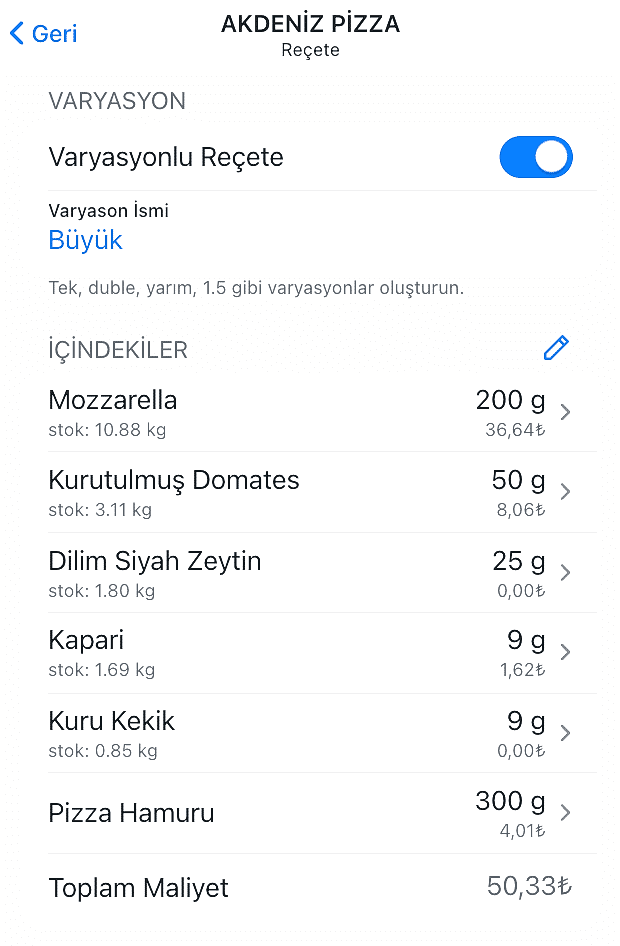Open Pizza Hamuru details via chevron

click(565, 812)
